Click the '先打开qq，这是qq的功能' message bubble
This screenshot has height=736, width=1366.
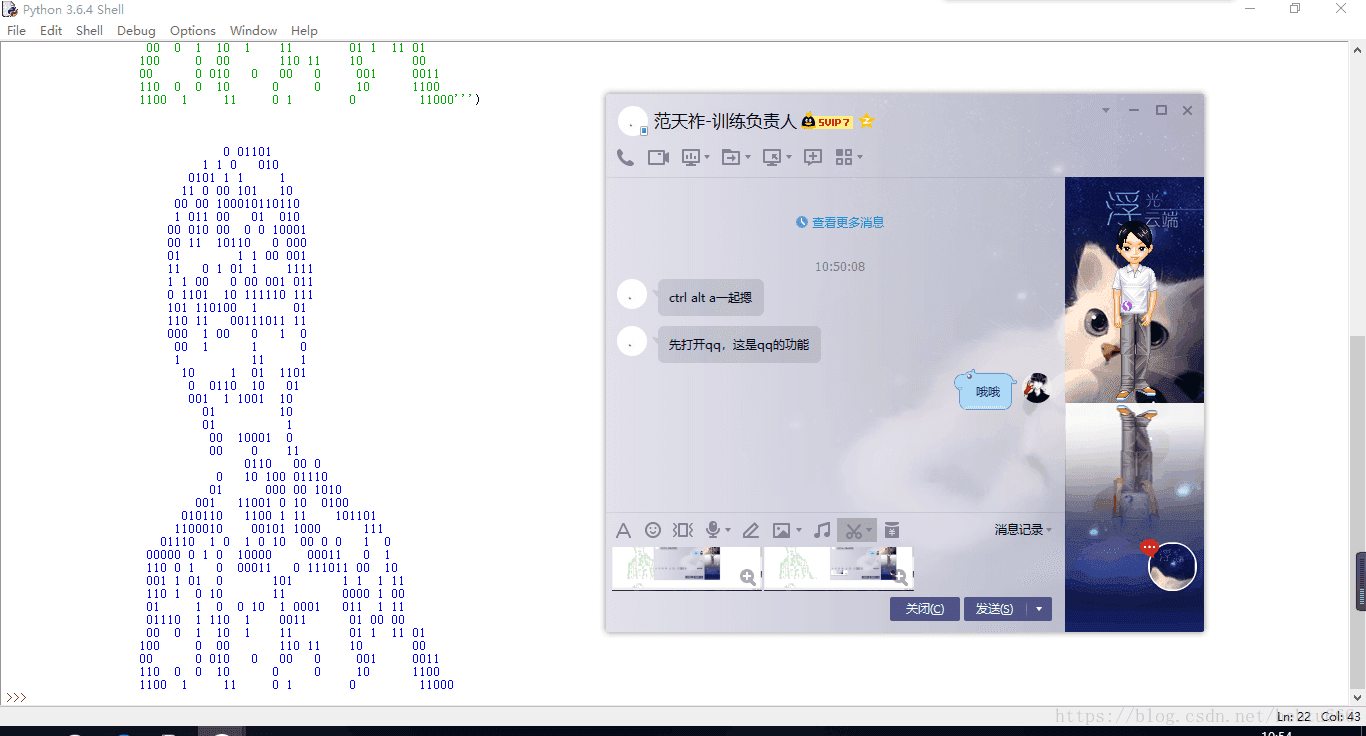coord(739,344)
